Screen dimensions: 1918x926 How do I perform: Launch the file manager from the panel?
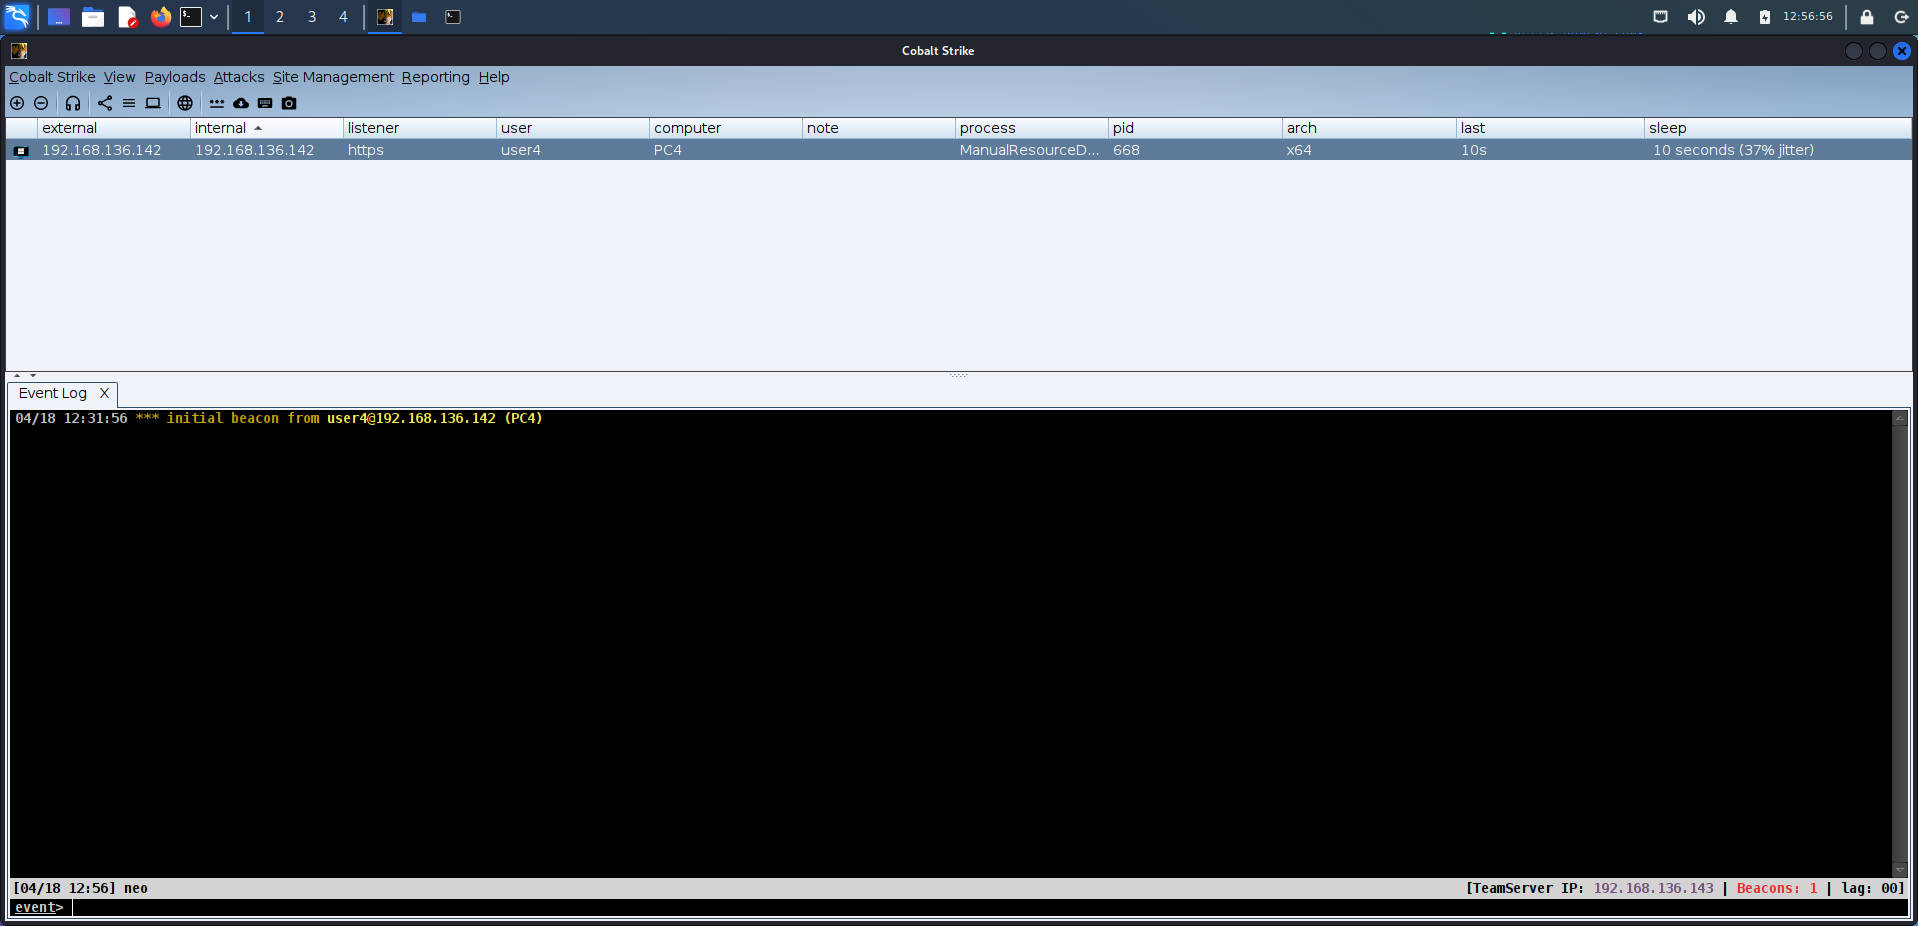coord(93,17)
